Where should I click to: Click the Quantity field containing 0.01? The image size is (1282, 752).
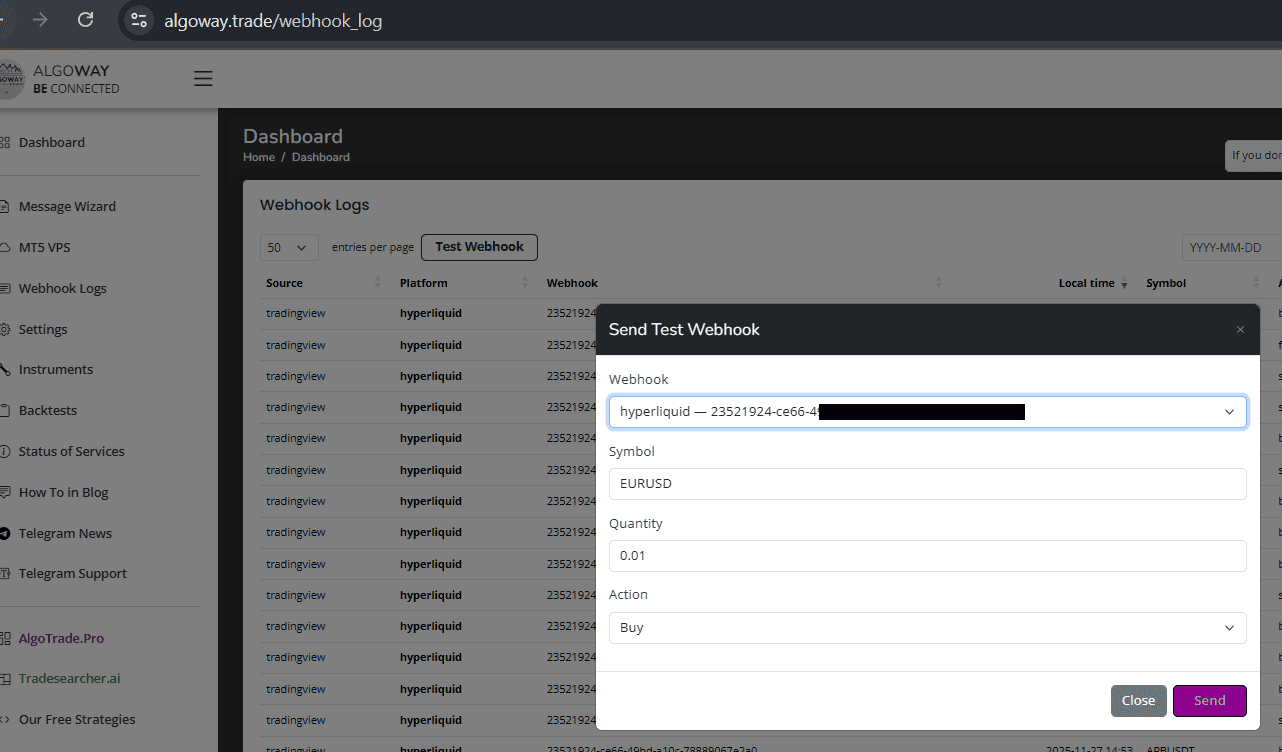(927, 556)
